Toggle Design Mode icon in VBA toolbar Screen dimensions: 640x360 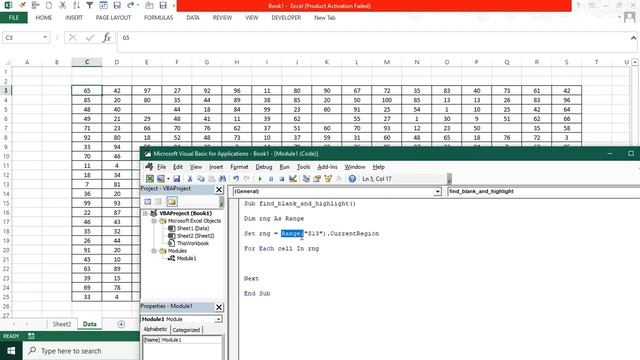pyautogui.click(x=293, y=179)
